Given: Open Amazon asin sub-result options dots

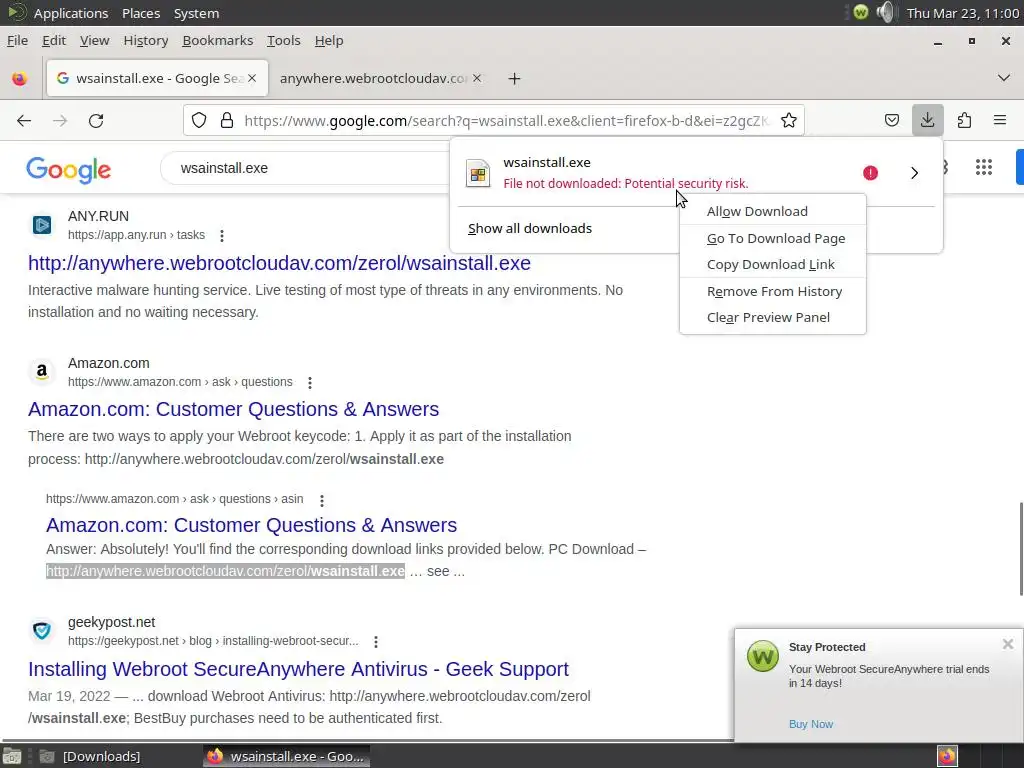Looking at the screenshot, I should (x=321, y=500).
